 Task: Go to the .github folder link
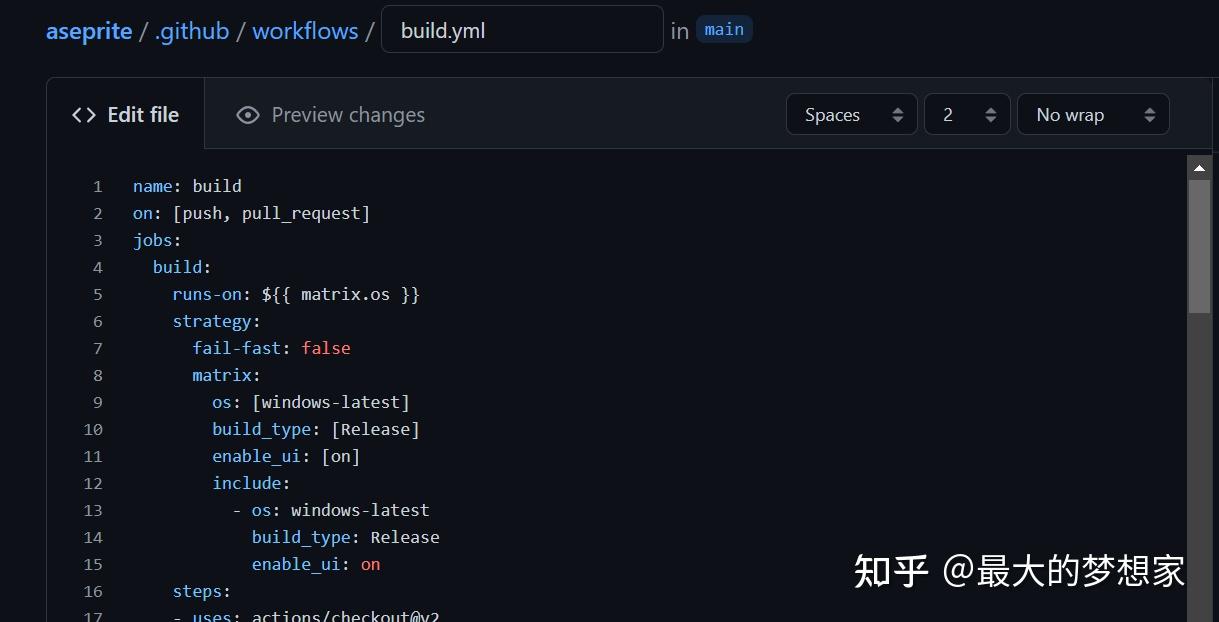pyautogui.click(x=192, y=31)
